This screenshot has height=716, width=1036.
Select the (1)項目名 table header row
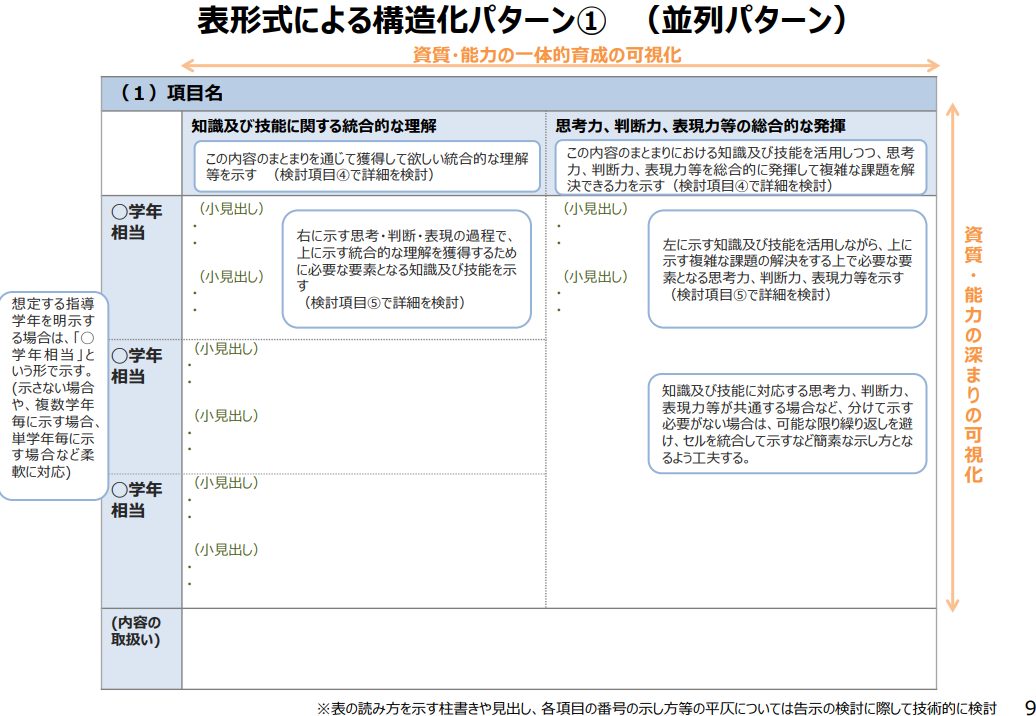tap(518, 94)
